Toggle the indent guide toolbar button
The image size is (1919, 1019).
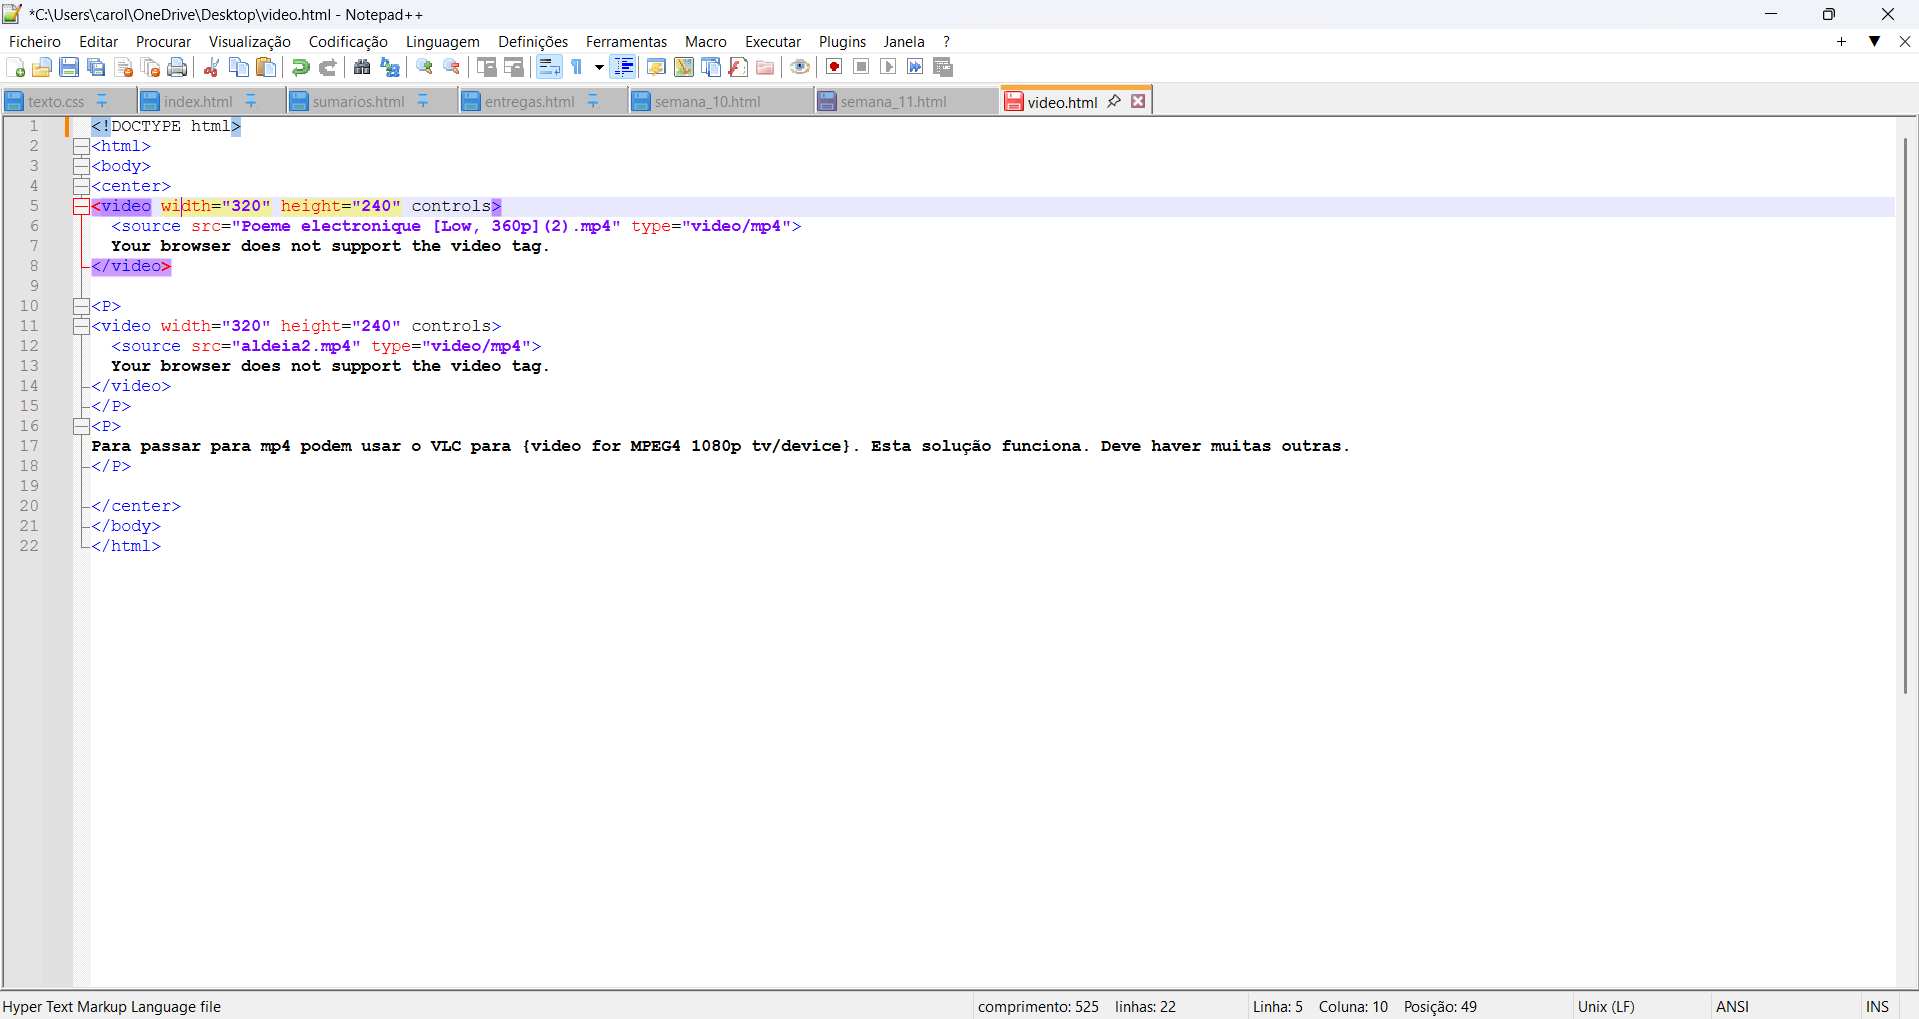pyautogui.click(x=623, y=67)
